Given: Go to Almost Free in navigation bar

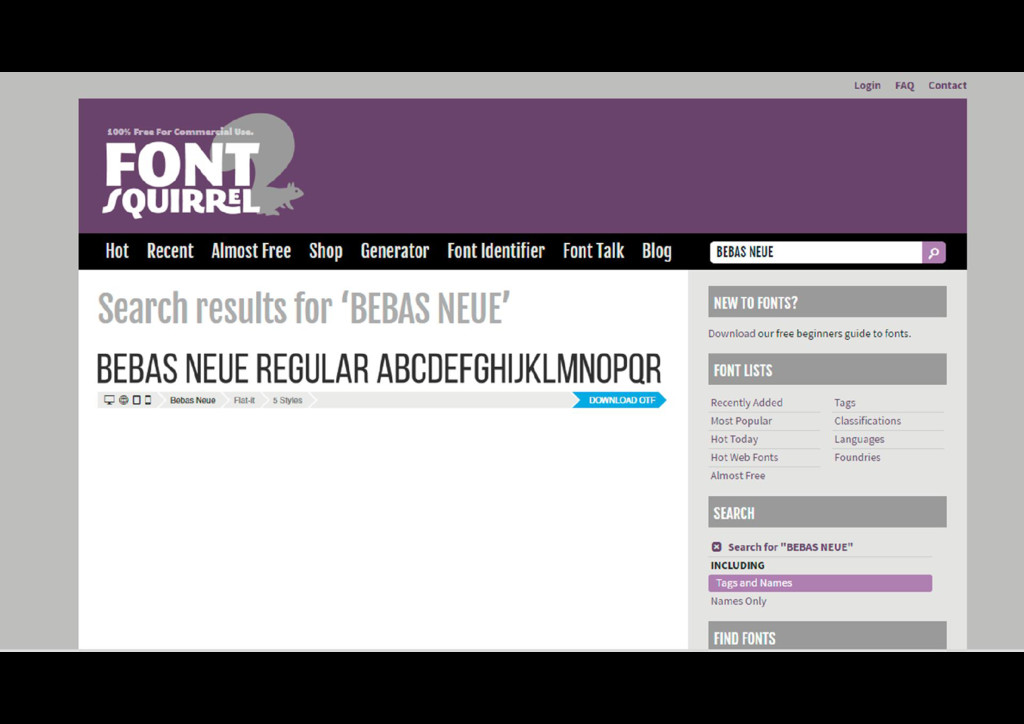Looking at the screenshot, I should coord(251,251).
